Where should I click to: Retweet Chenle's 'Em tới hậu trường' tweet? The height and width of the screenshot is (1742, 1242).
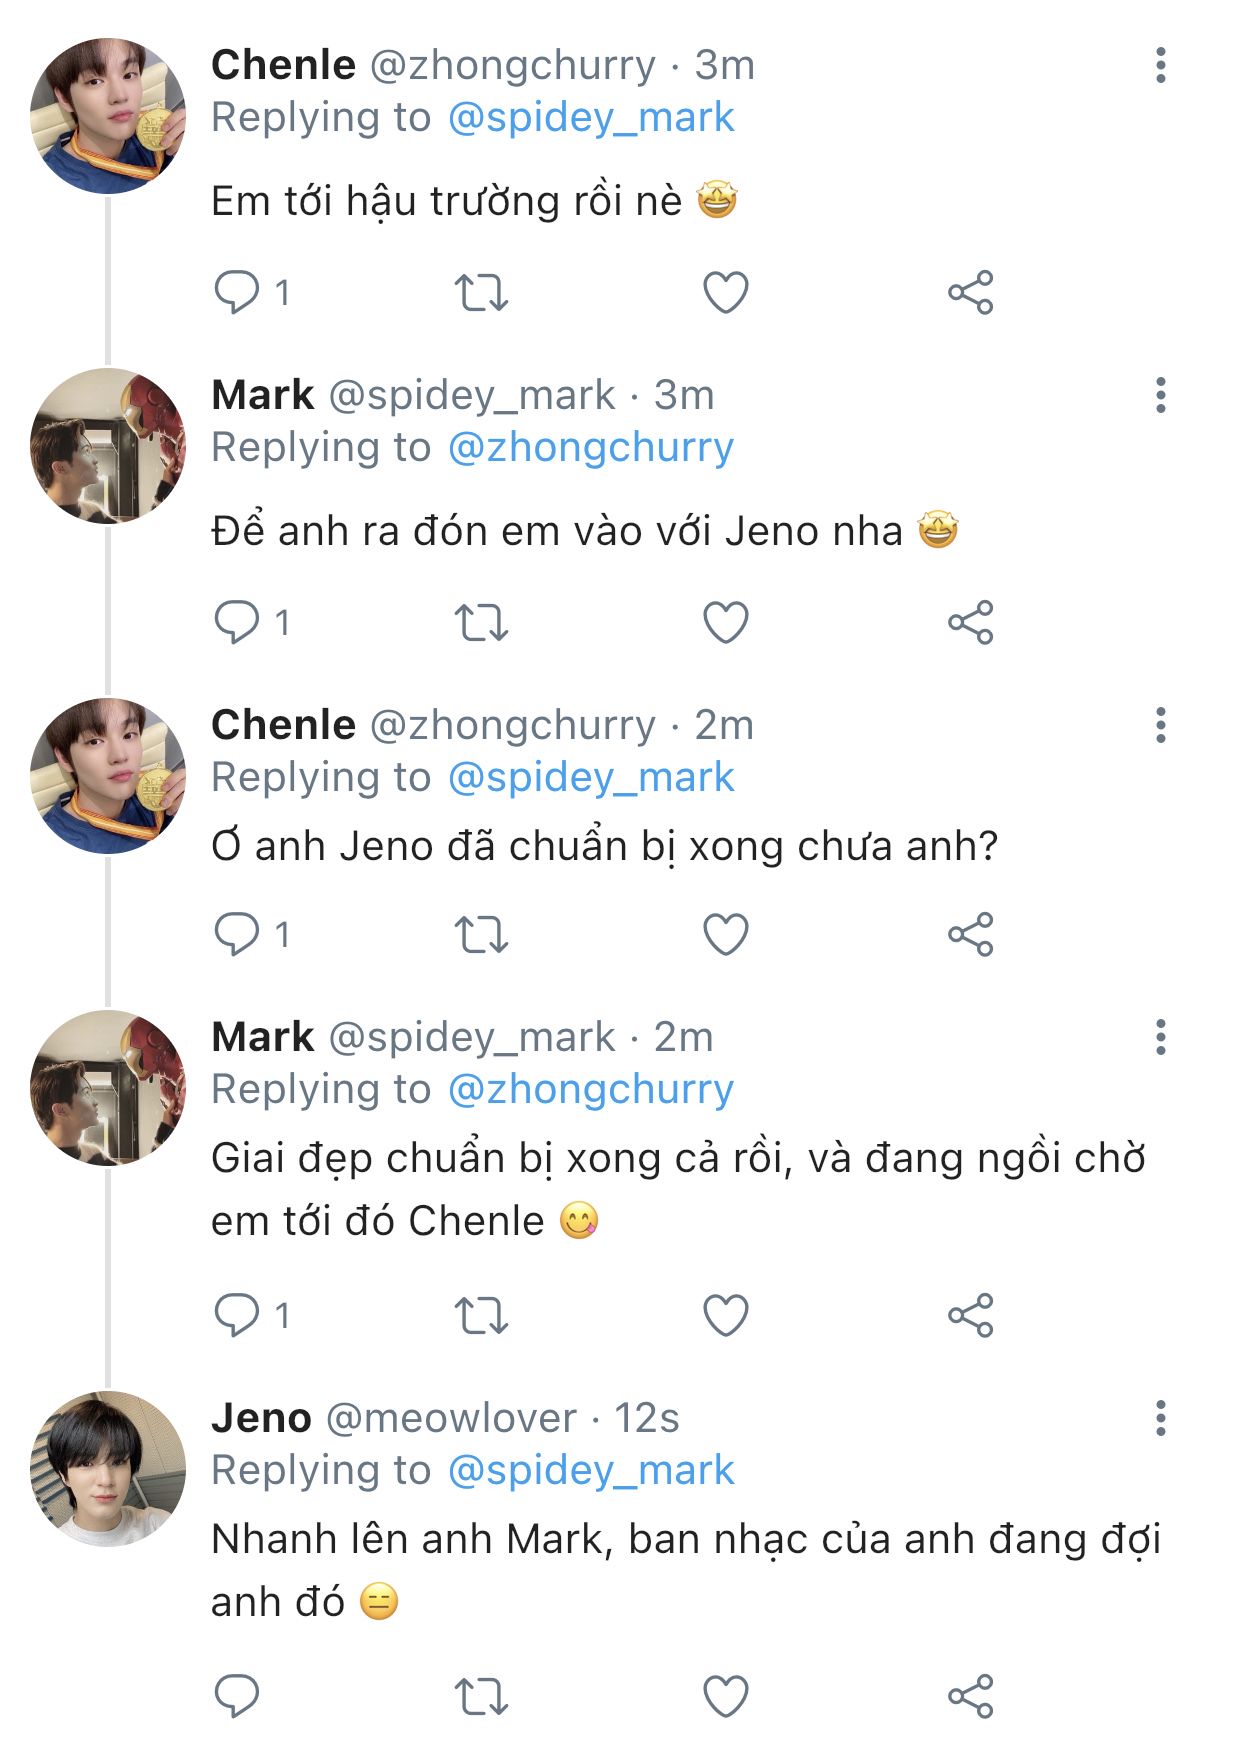click(481, 292)
